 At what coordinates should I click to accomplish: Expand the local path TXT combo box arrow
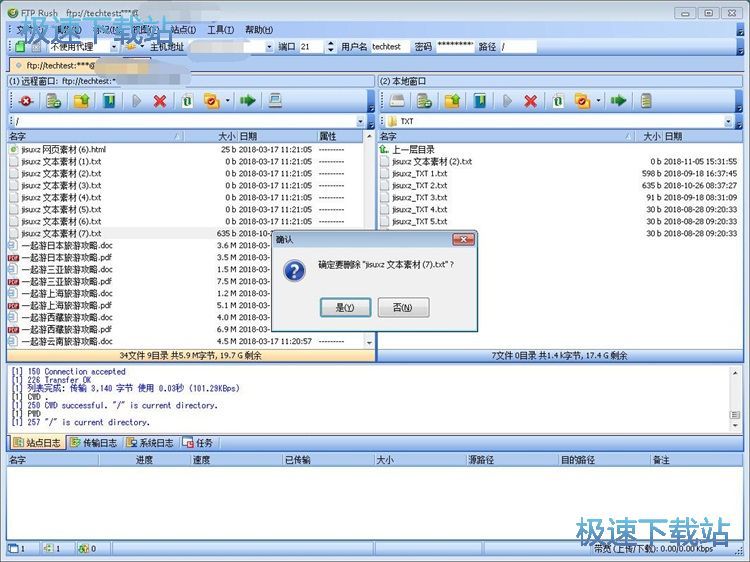728,121
